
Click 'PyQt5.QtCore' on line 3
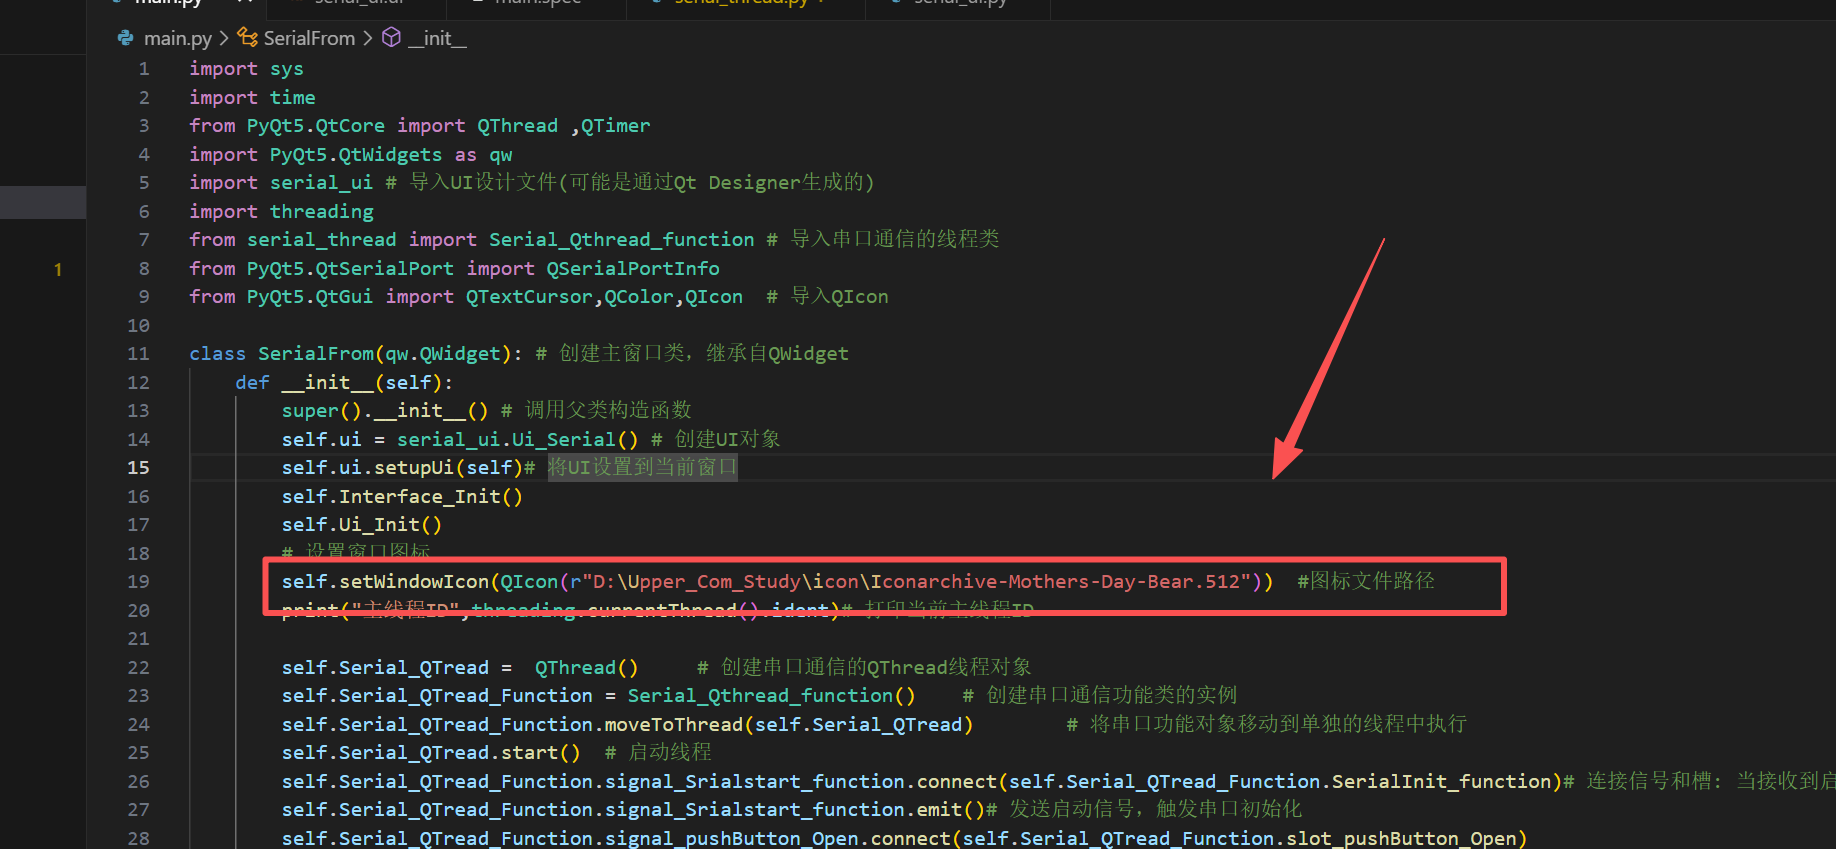click(316, 126)
